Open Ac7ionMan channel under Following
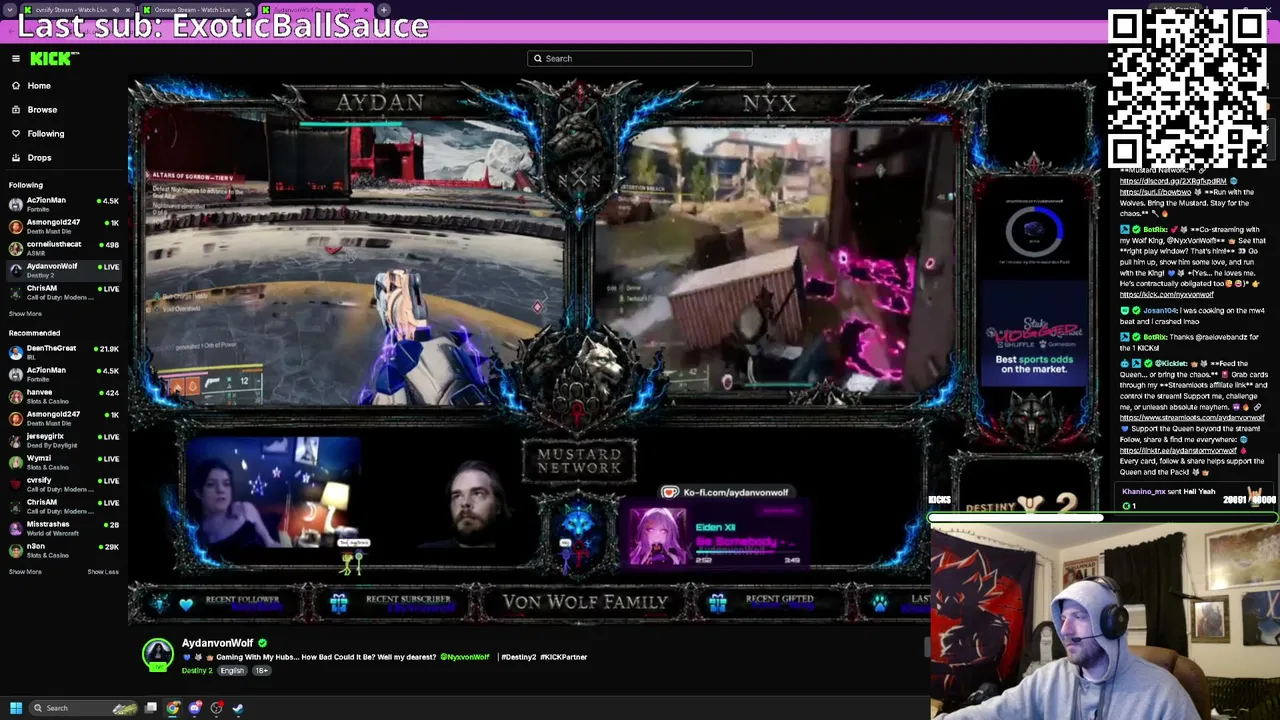The width and height of the screenshot is (1280, 720). [x=64, y=204]
